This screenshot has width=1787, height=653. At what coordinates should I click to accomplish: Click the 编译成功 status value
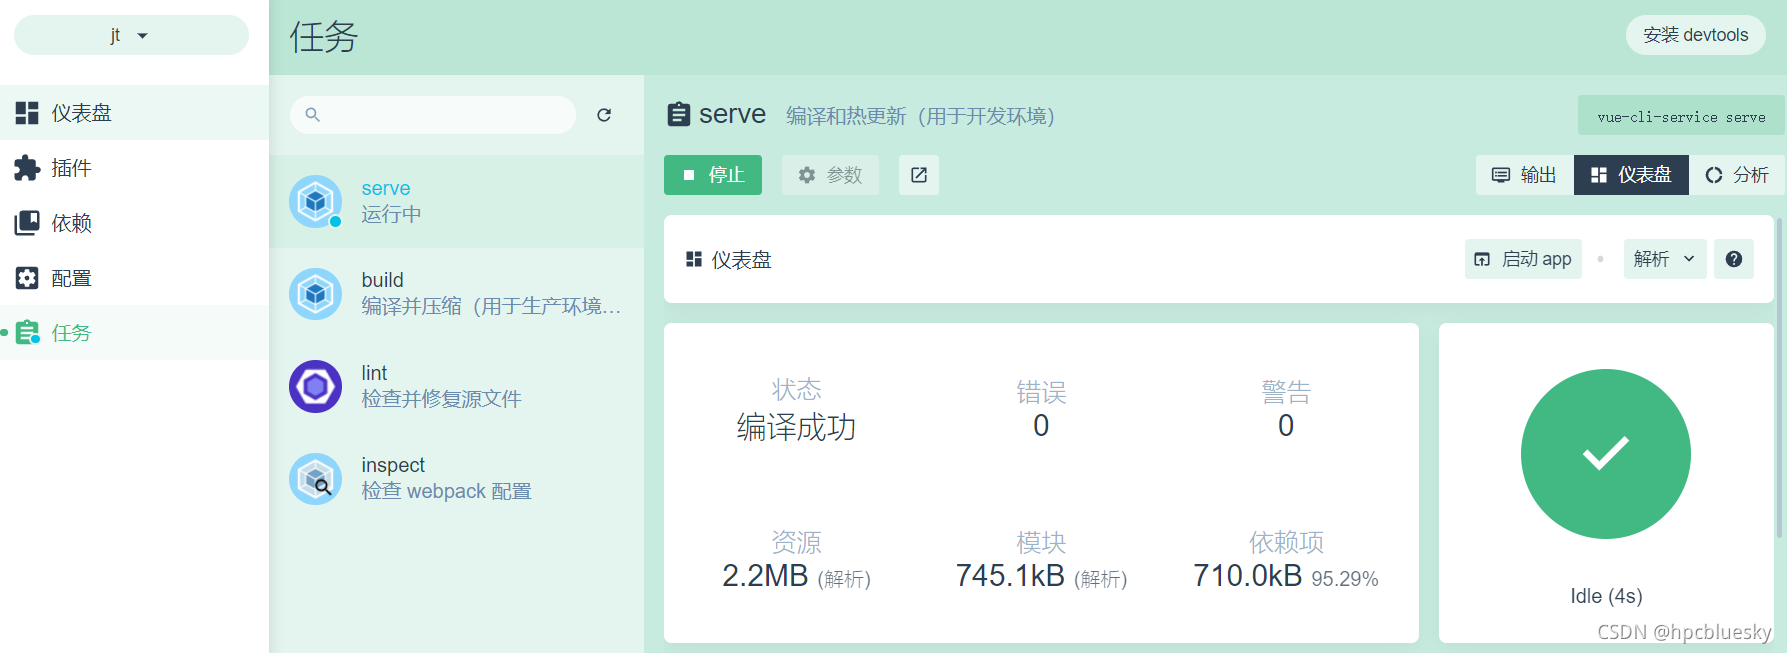point(796,427)
